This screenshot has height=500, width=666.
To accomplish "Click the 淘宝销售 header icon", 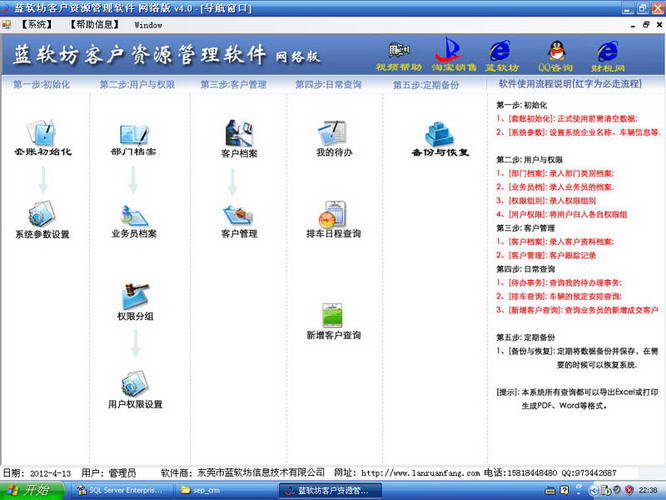I will pyautogui.click(x=454, y=54).
